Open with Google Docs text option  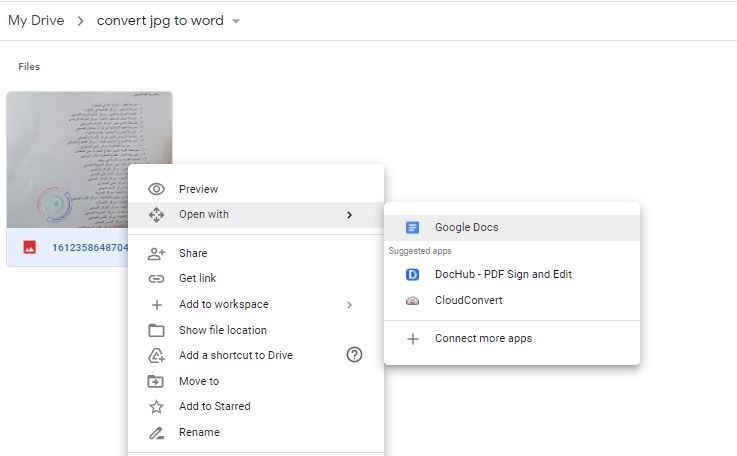point(466,228)
